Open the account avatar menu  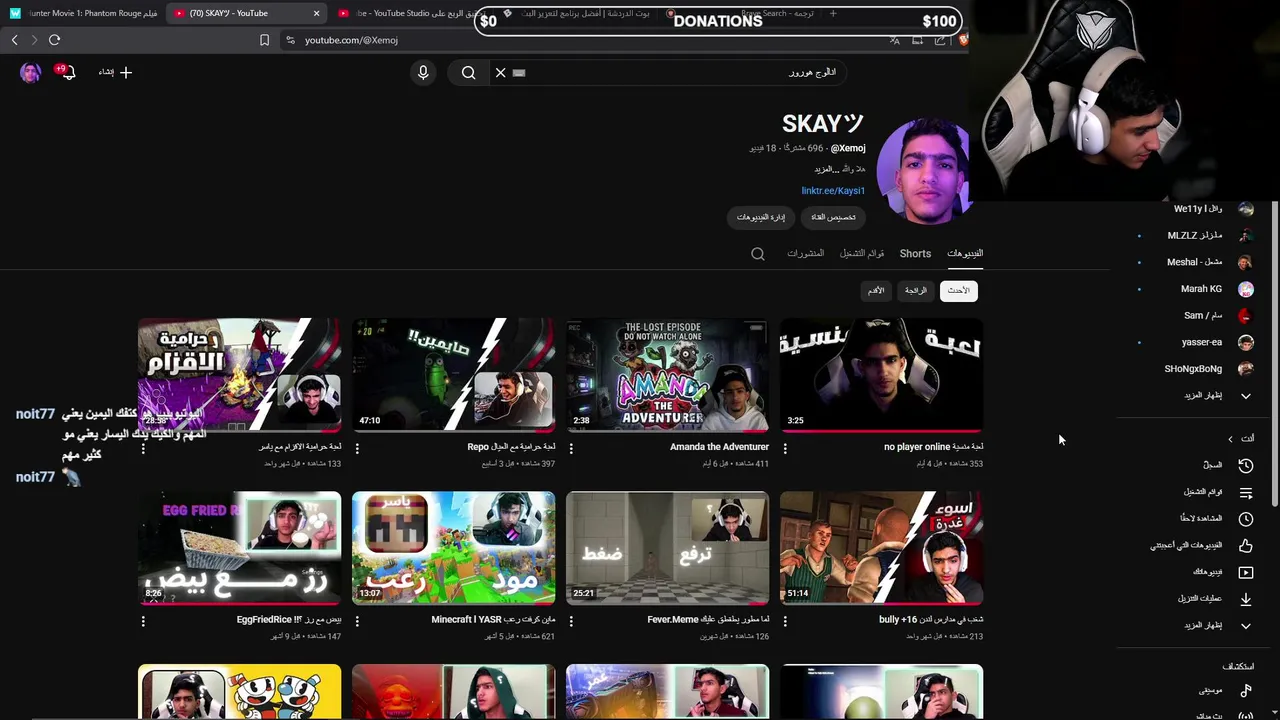(30, 72)
